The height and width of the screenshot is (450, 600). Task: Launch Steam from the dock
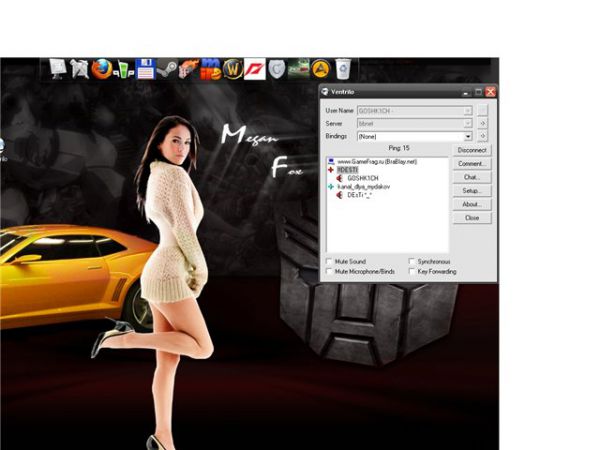click(167, 69)
